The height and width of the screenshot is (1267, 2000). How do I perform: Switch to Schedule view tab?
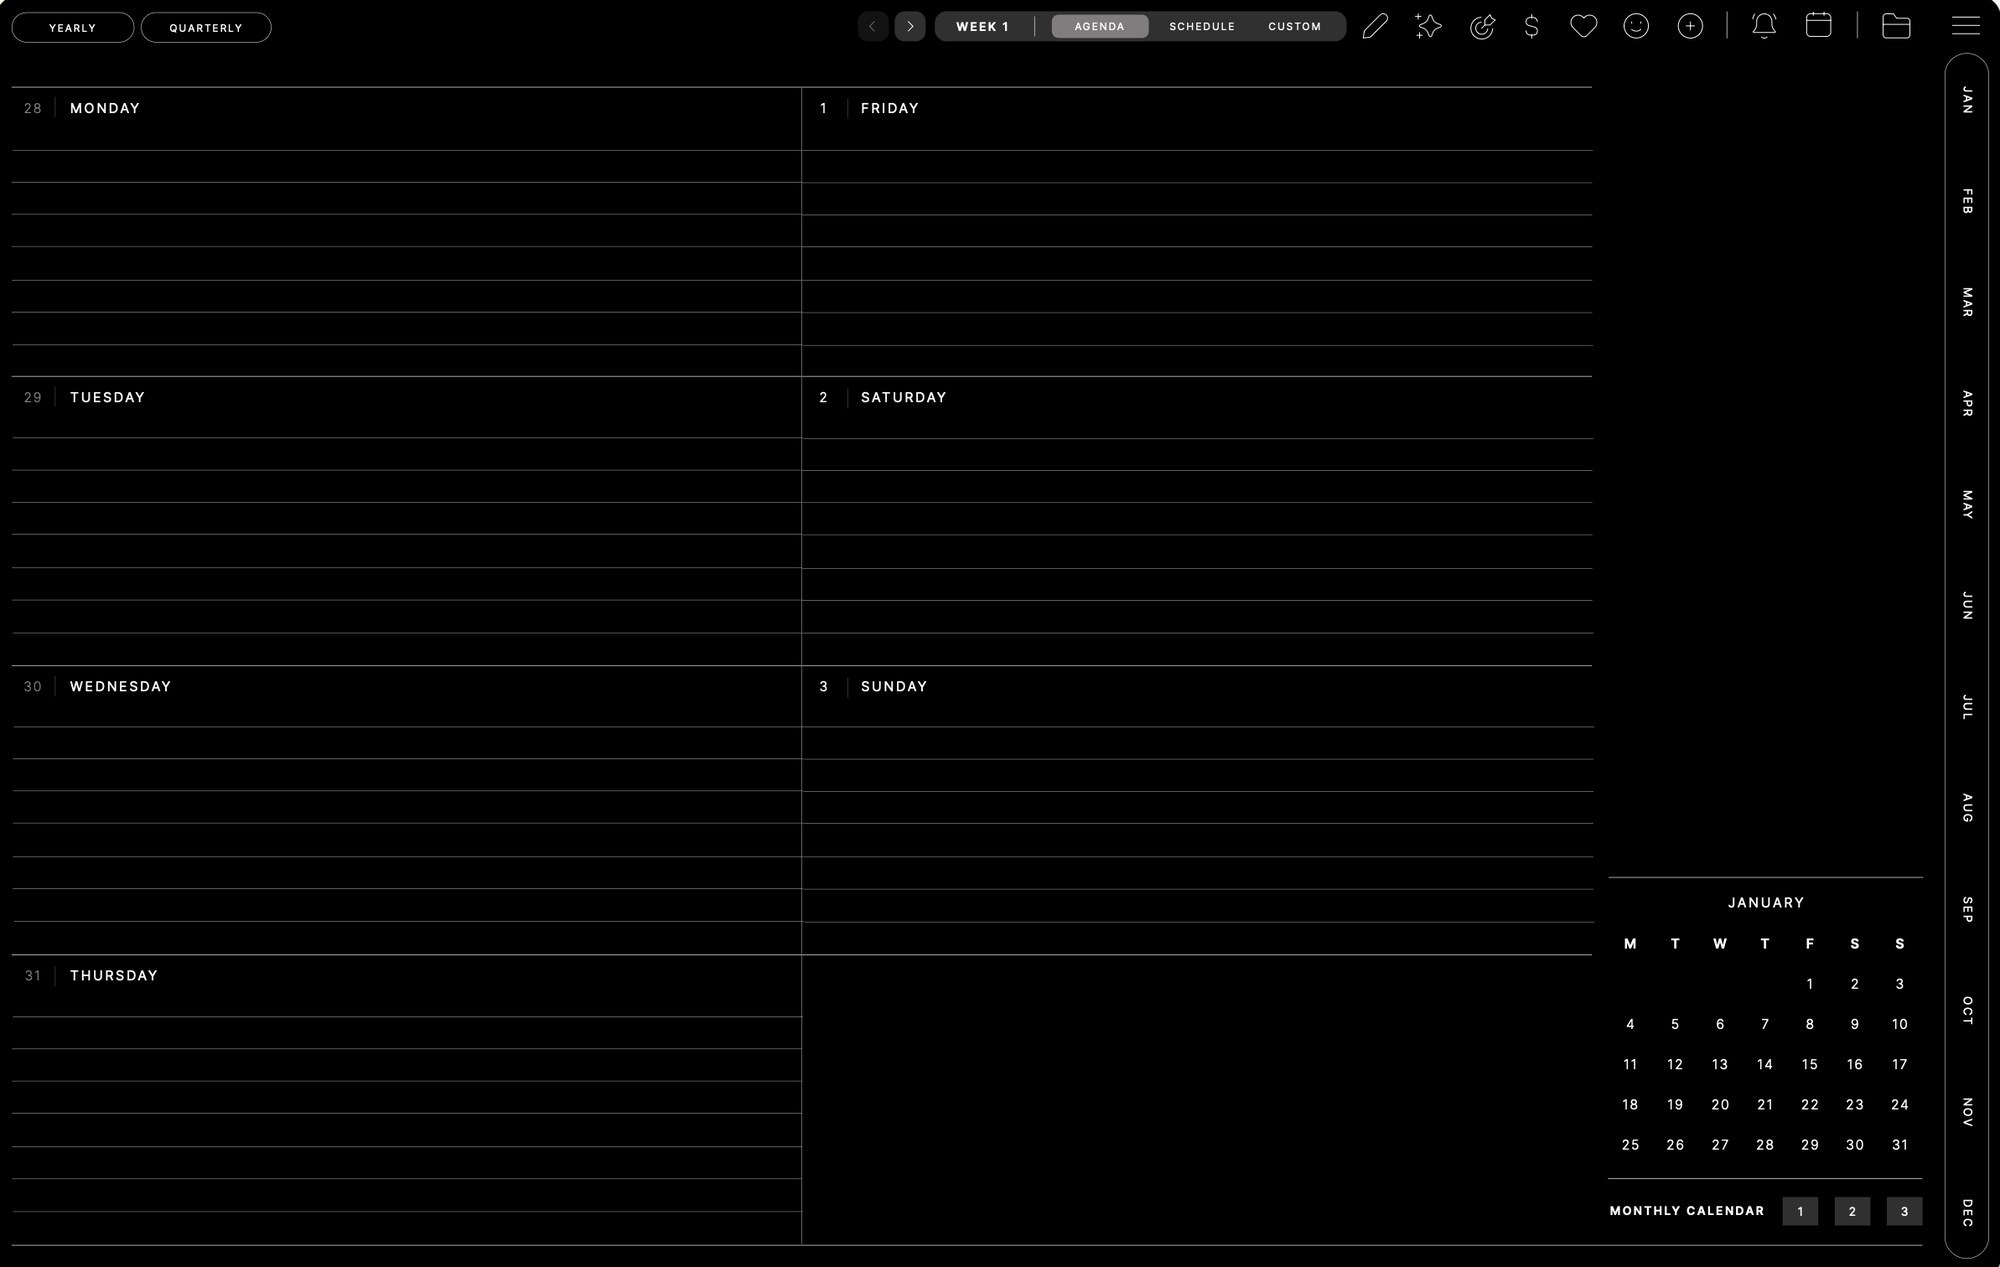point(1202,26)
